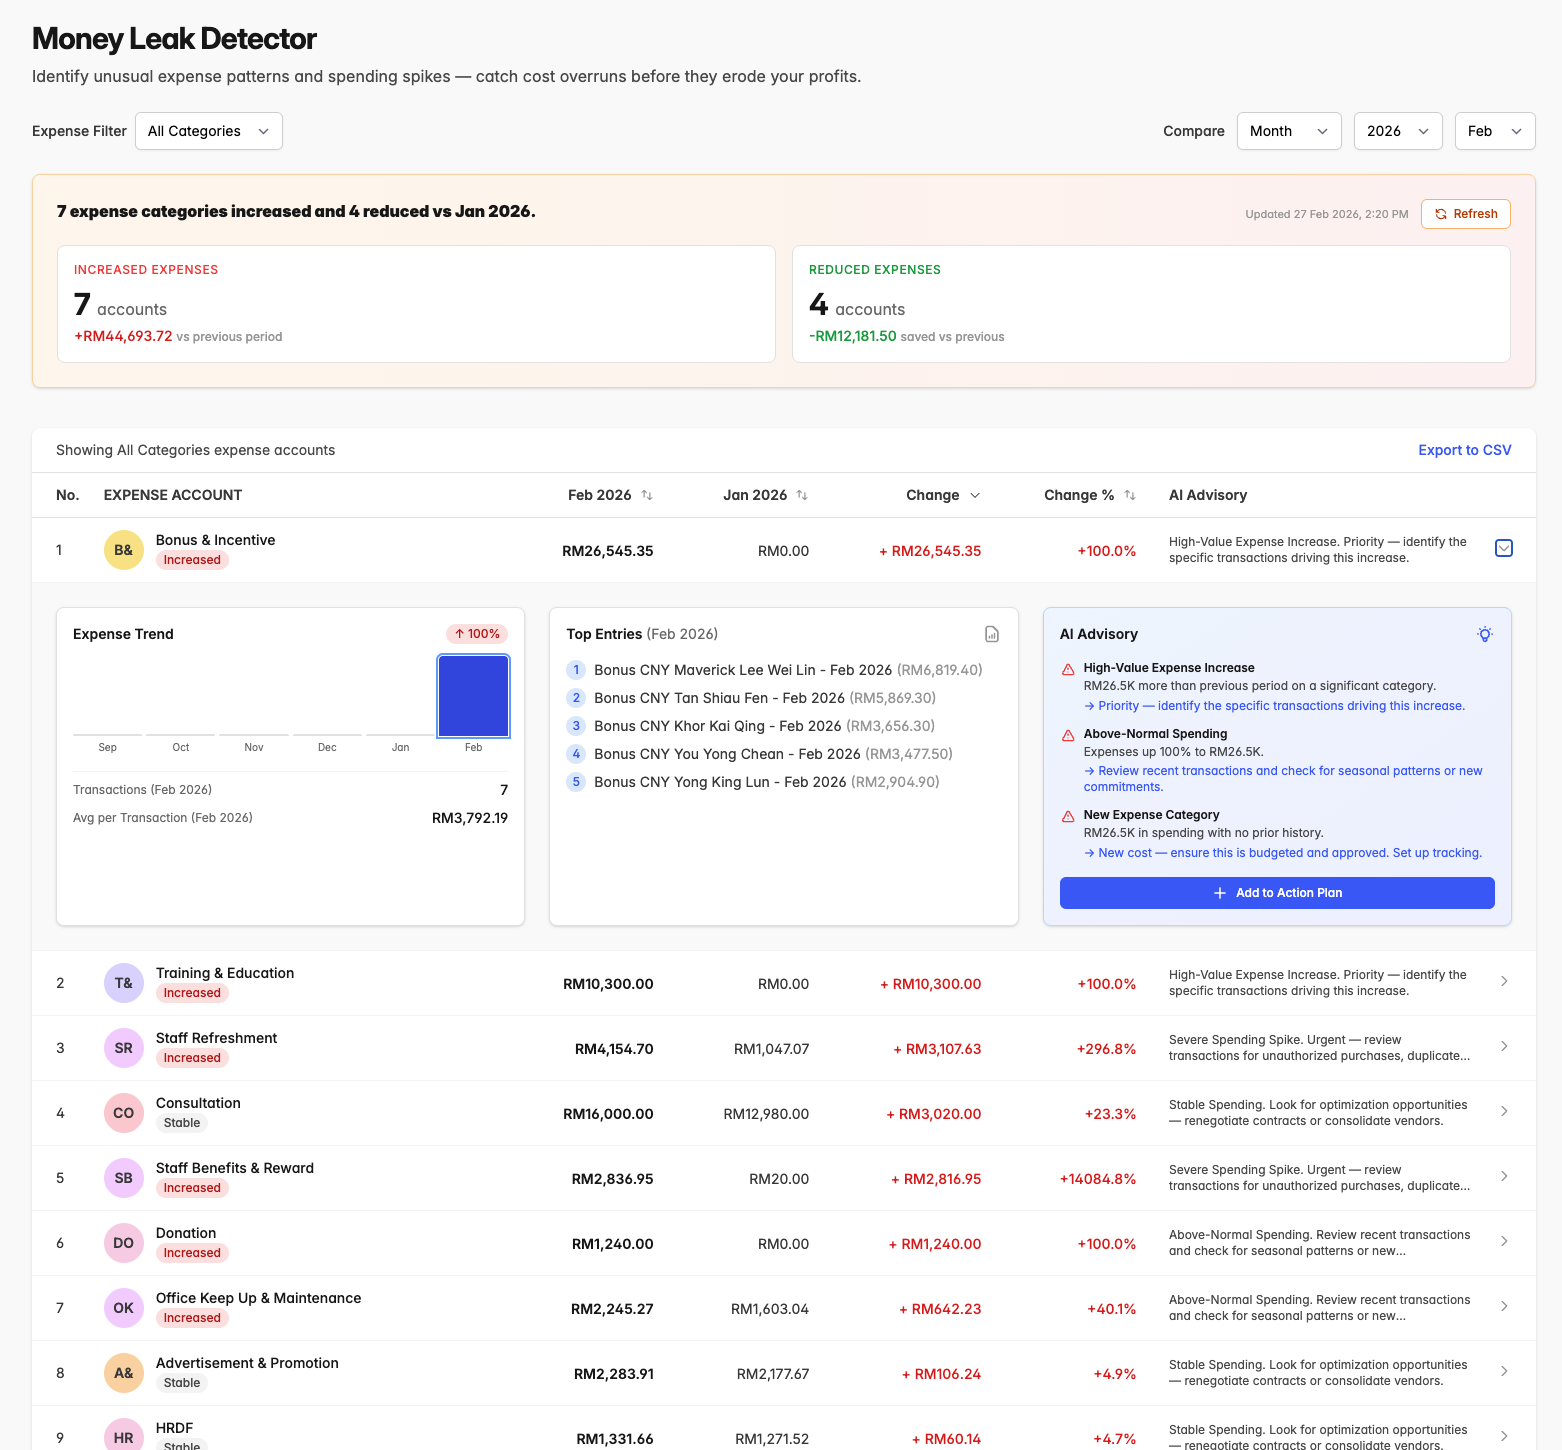Open the month selector showing Feb
The height and width of the screenshot is (1450, 1562).
(x=1495, y=130)
